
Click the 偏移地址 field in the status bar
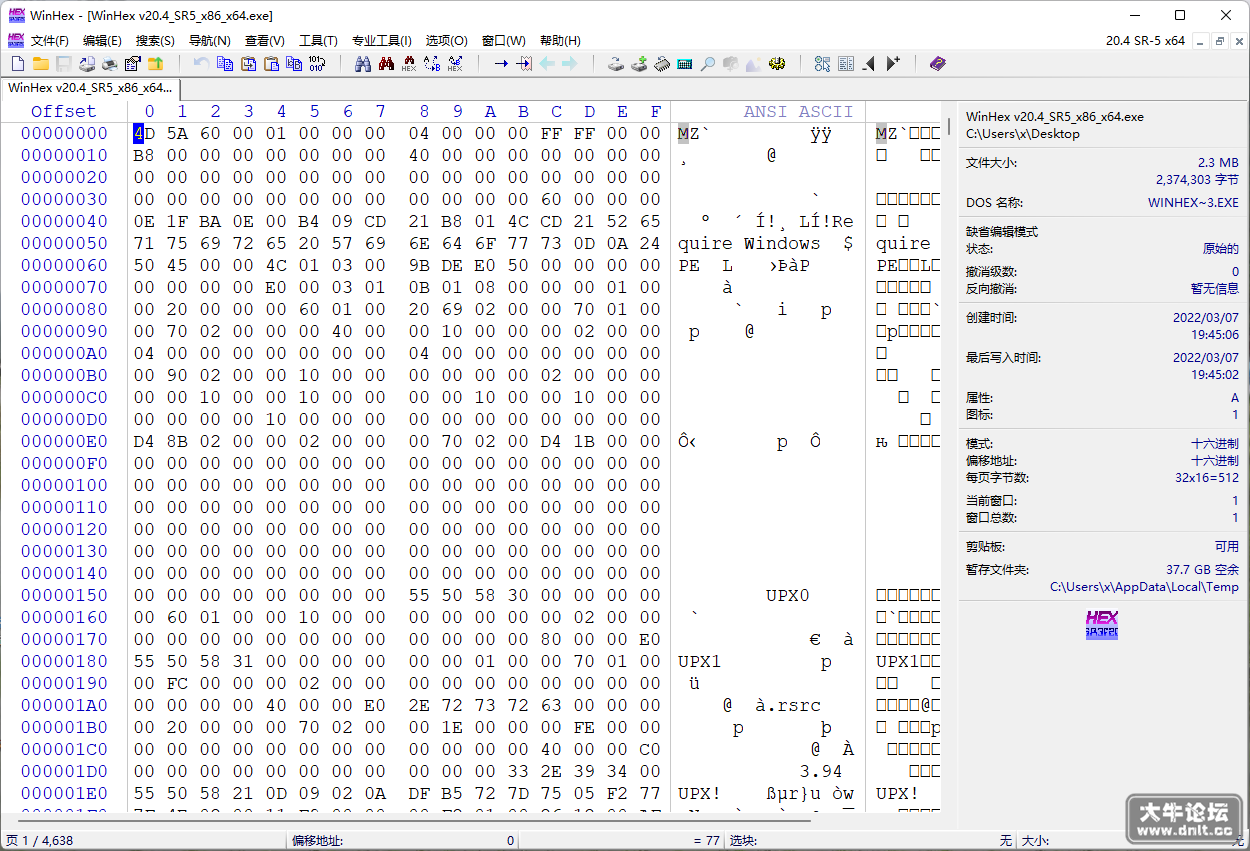pos(403,841)
